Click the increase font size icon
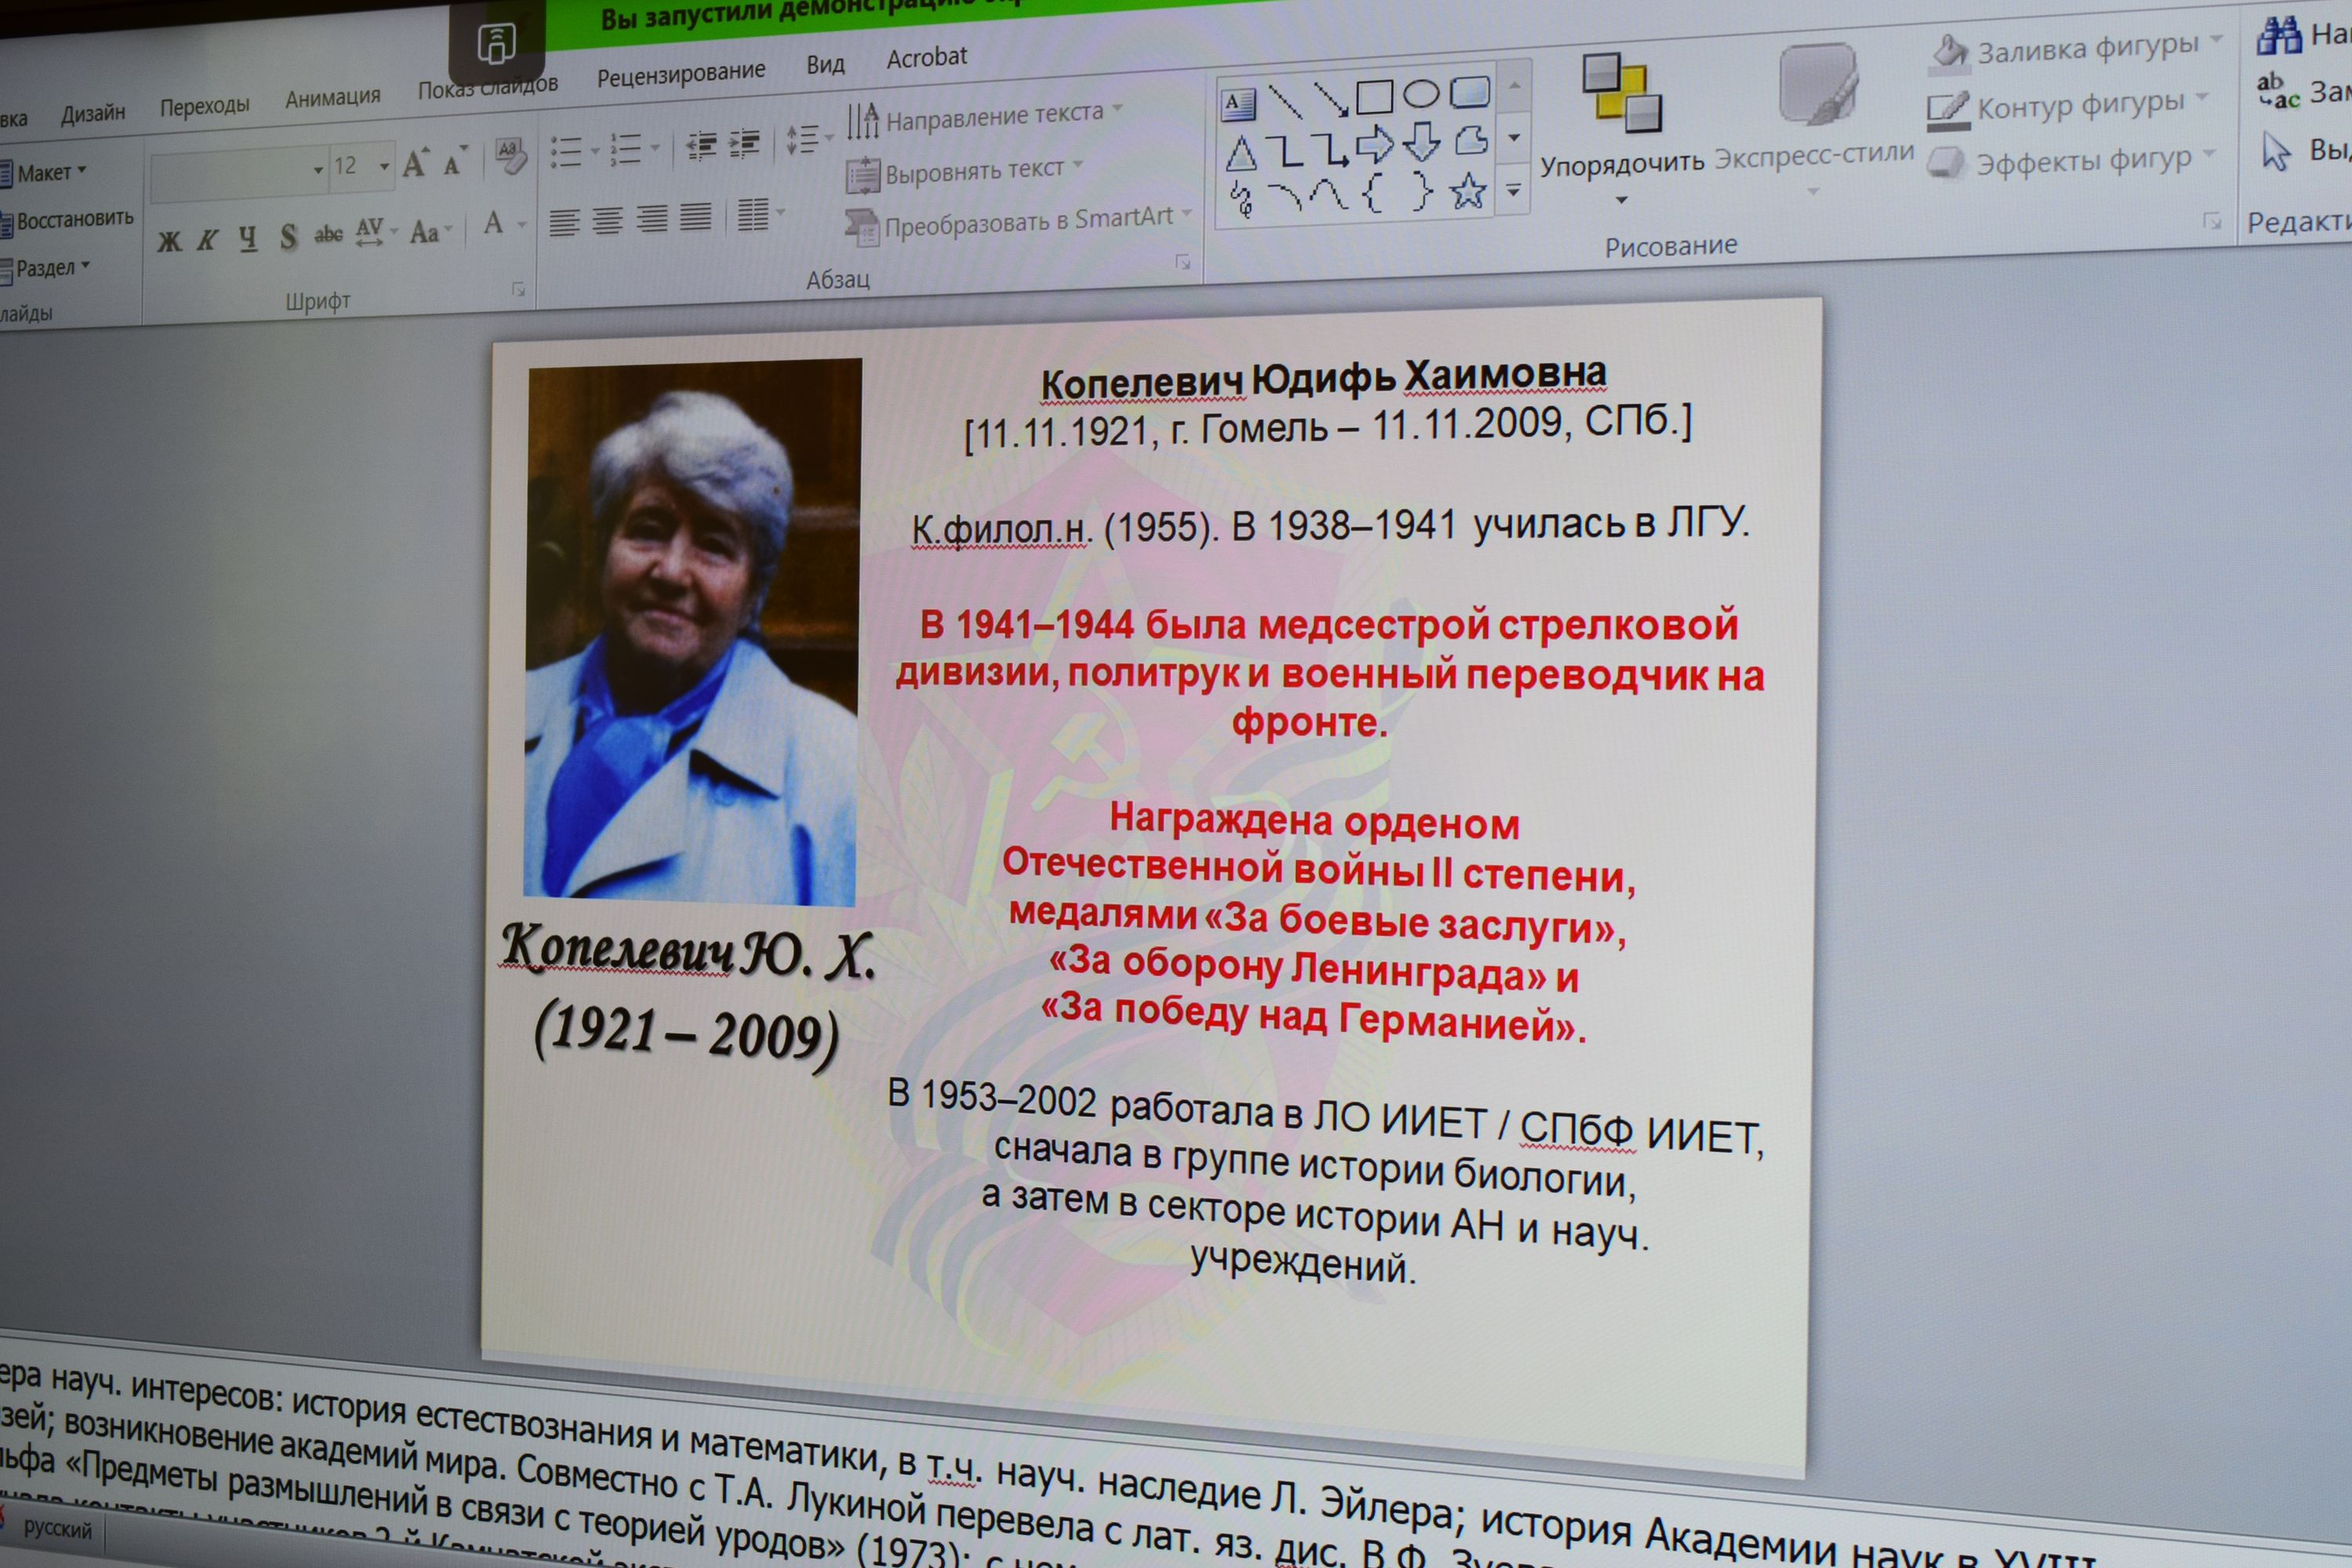Viewport: 2352px width, 1568px height. coord(416,161)
